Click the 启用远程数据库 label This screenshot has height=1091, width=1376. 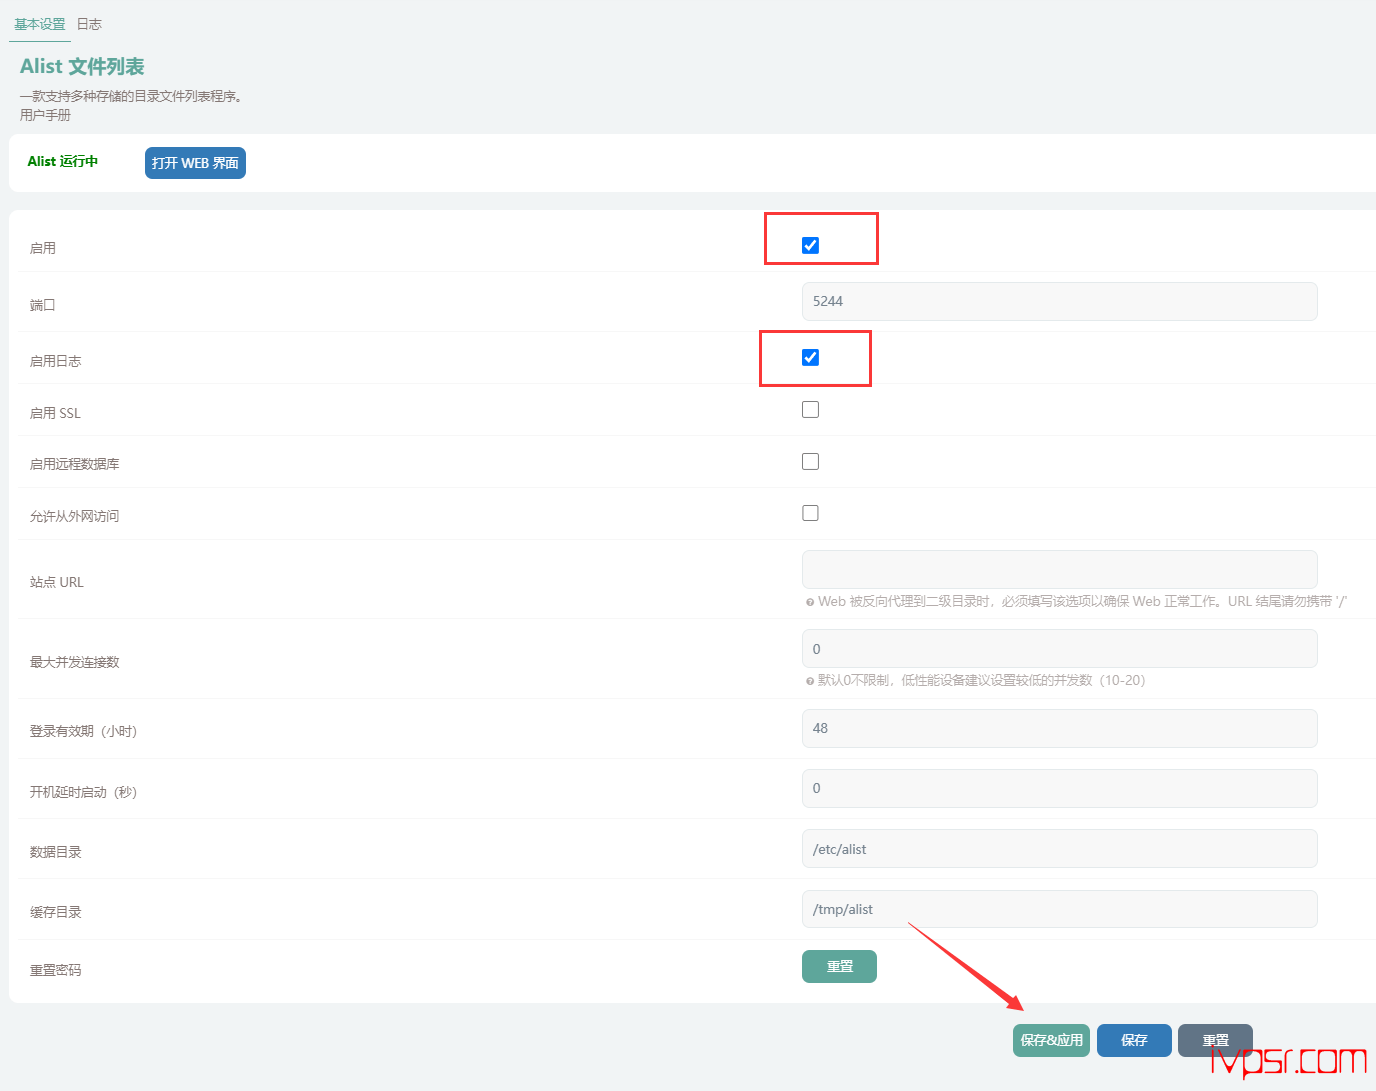pyautogui.click(x=74, y=464)
